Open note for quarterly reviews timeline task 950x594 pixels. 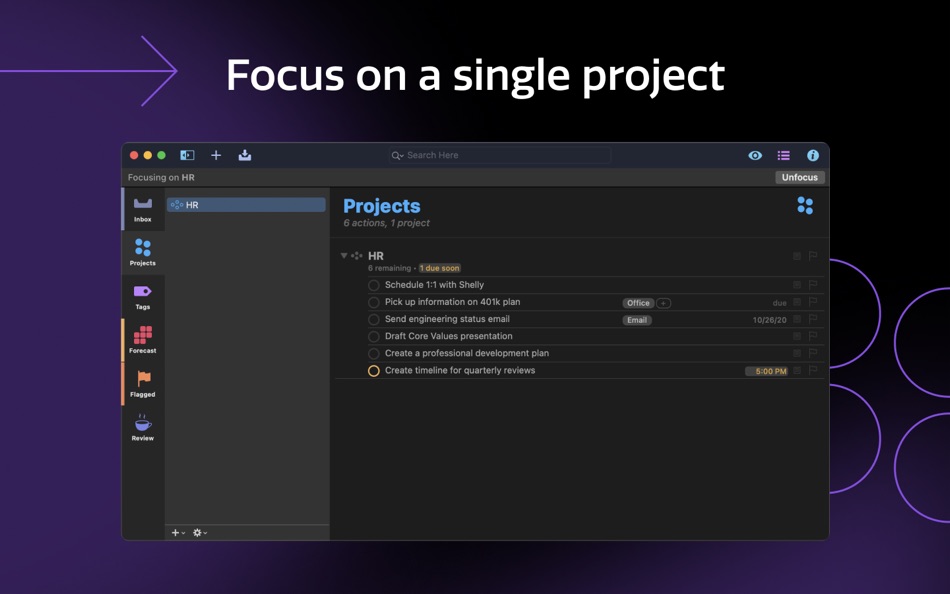tap(797, 370)
